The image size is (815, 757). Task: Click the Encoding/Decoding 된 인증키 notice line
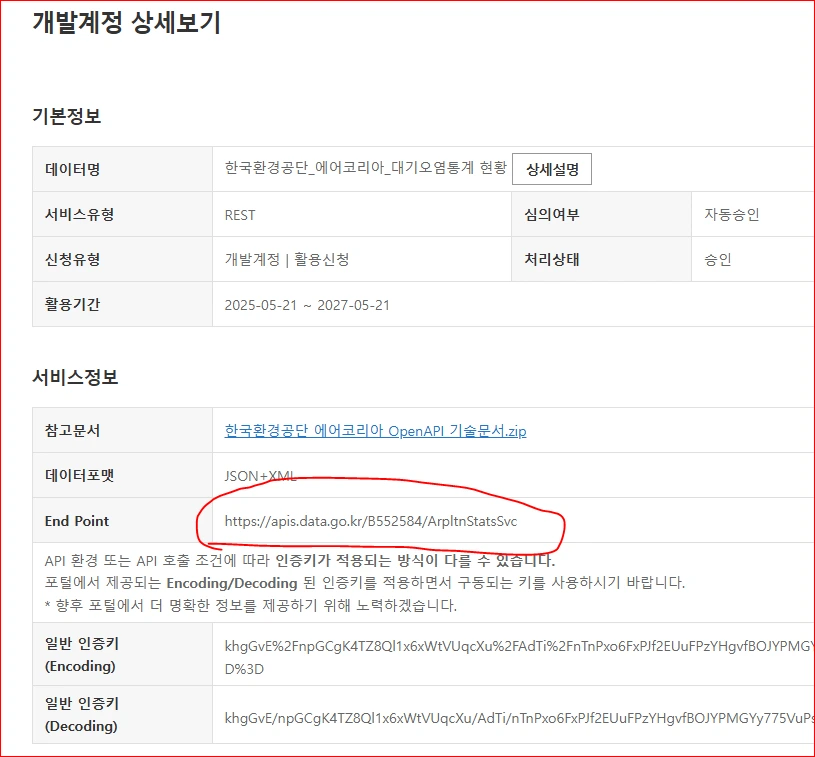(x=365, y=583)
